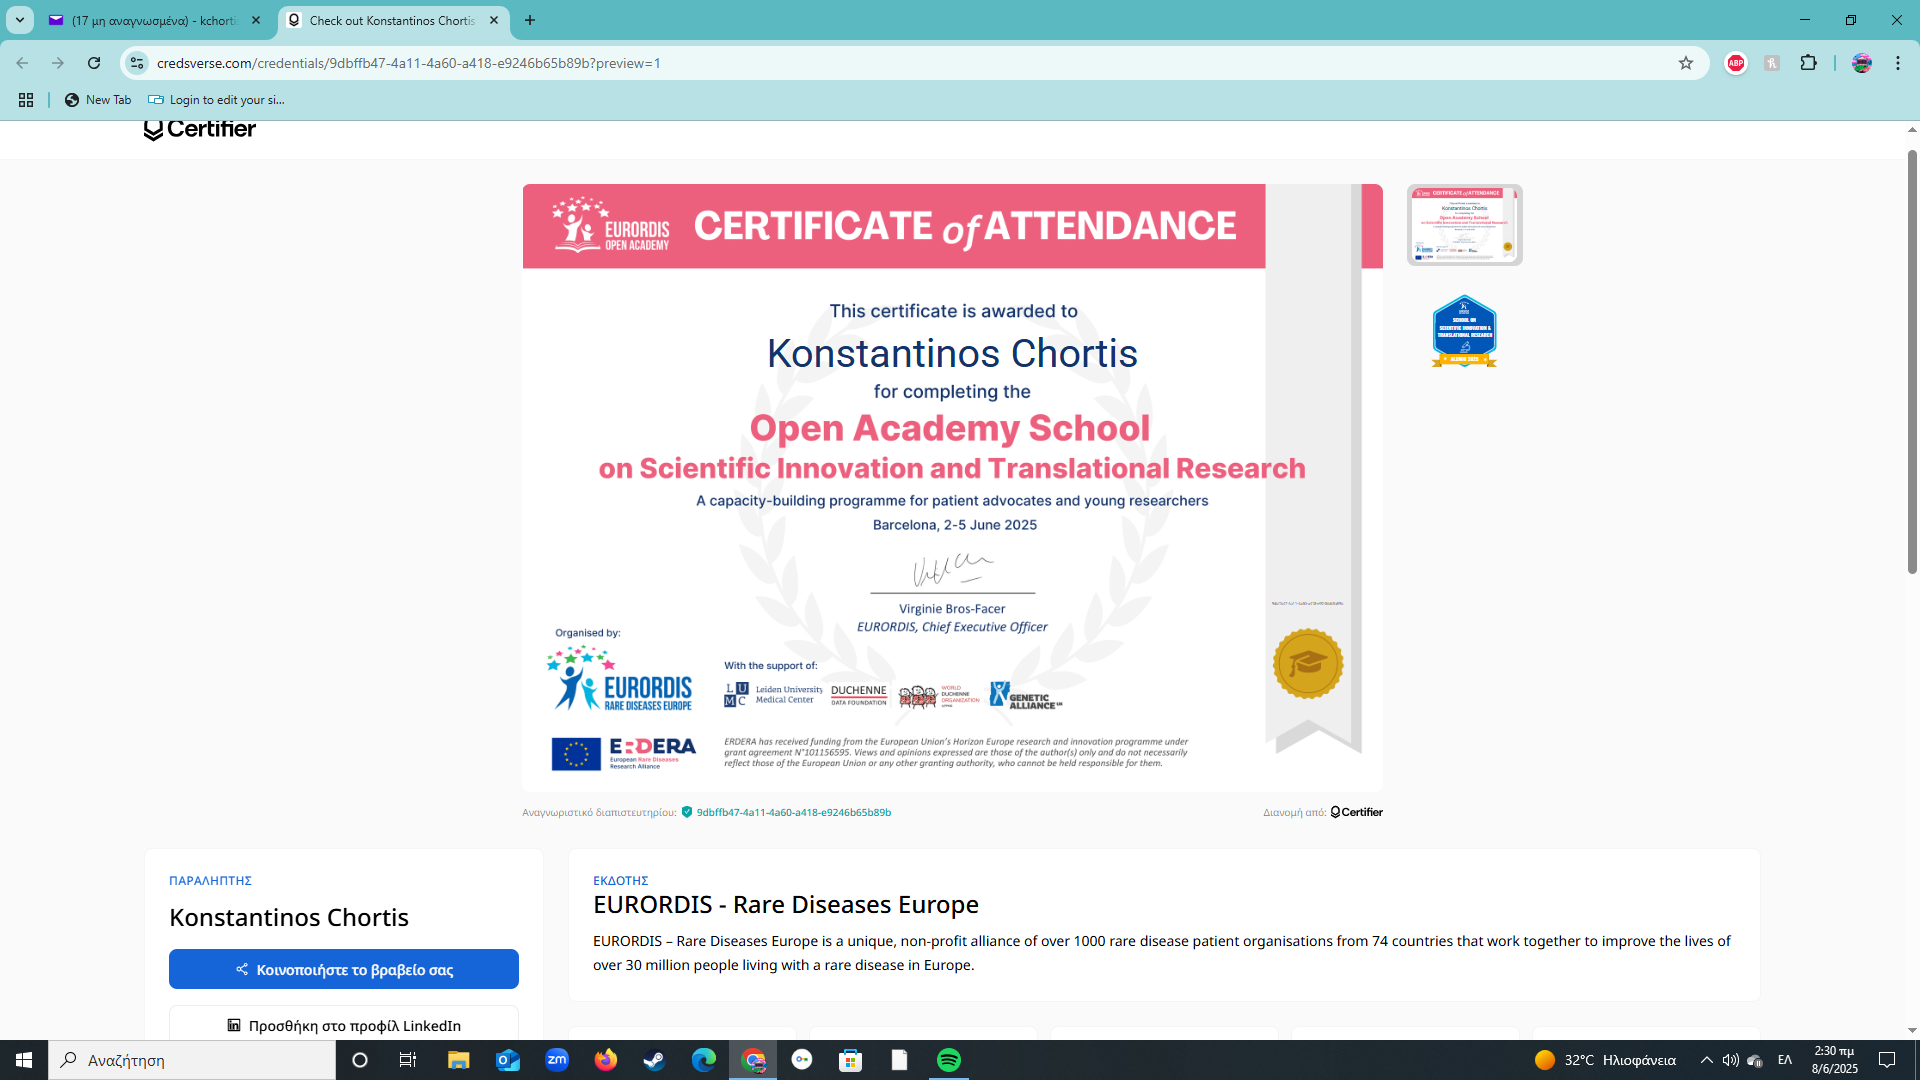Image resolution: width=1920 pixels, height=1080 pixels.
Task: Click the Certifier logo in page header
Action: 200,129
